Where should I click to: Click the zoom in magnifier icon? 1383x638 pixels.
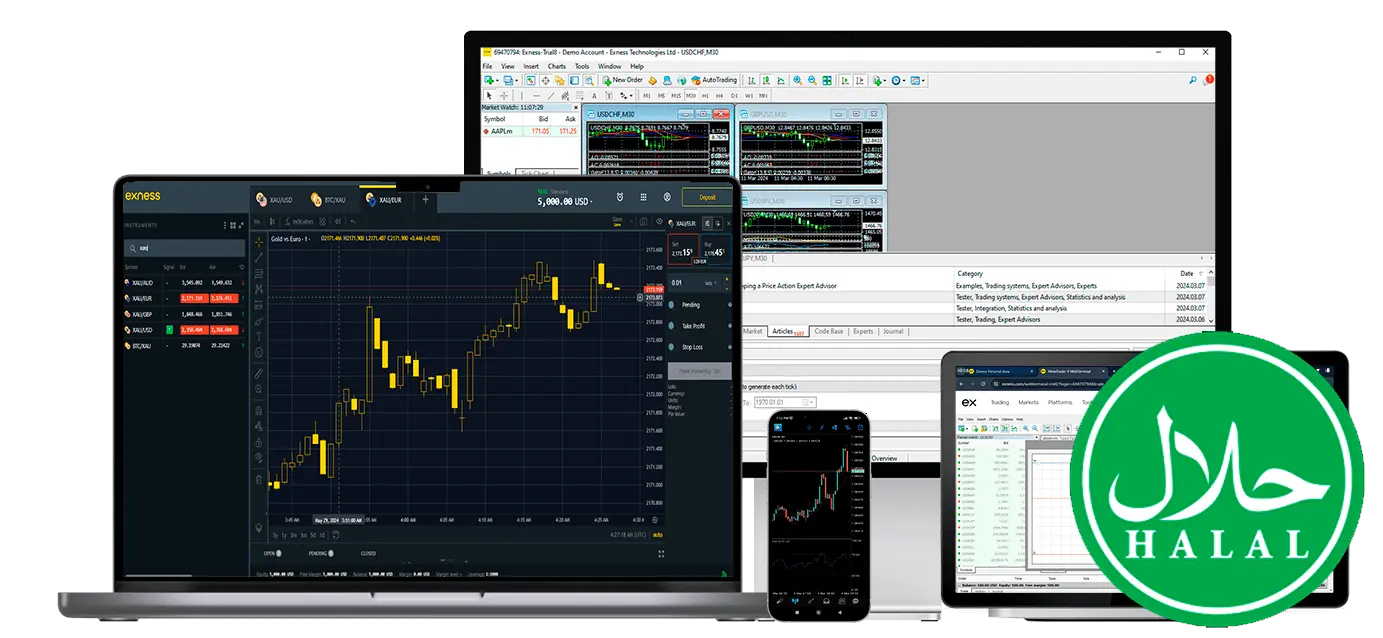pos(797,80)
